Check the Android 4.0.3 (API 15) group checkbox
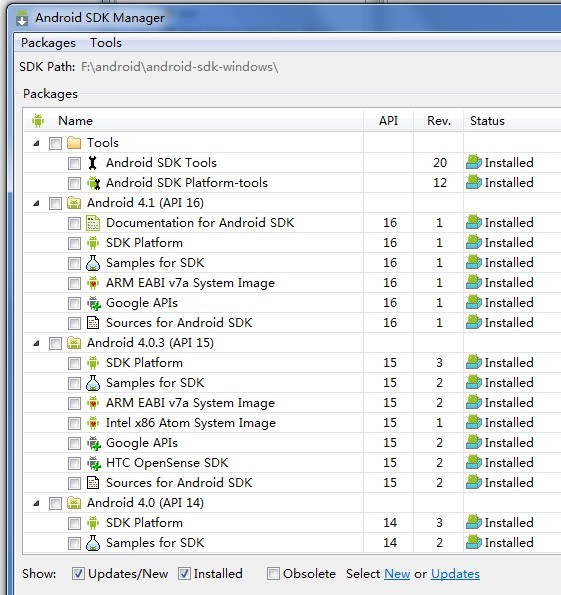This screenshot has height=595, width=561. (x=55, y=343)
